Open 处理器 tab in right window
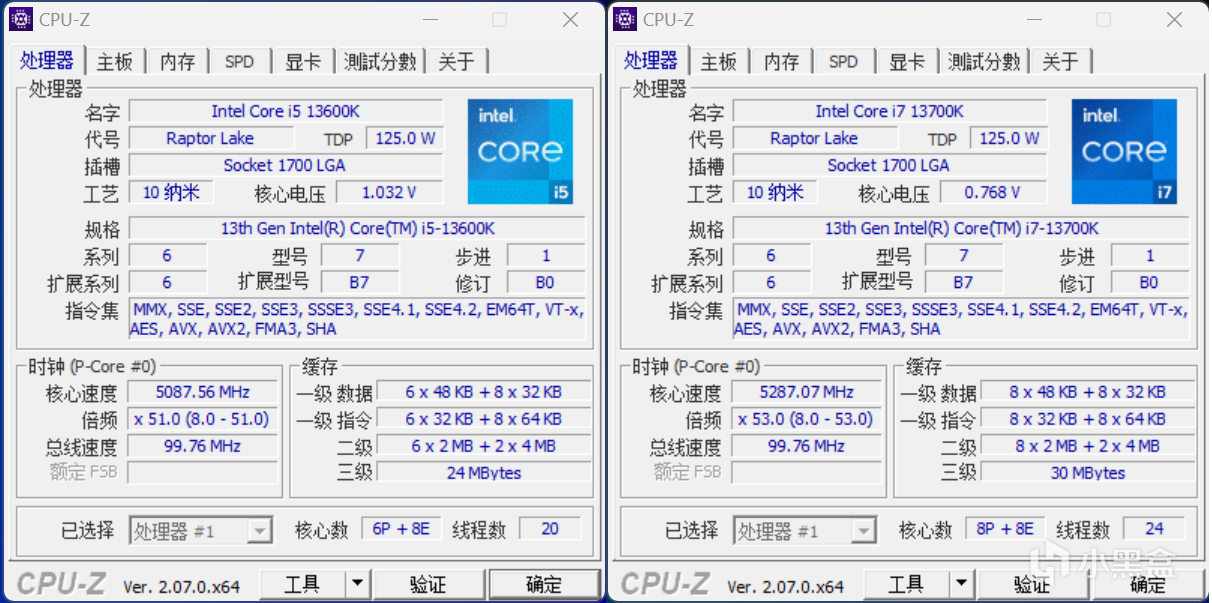1212x603 pixels. [x=651, y=60]
